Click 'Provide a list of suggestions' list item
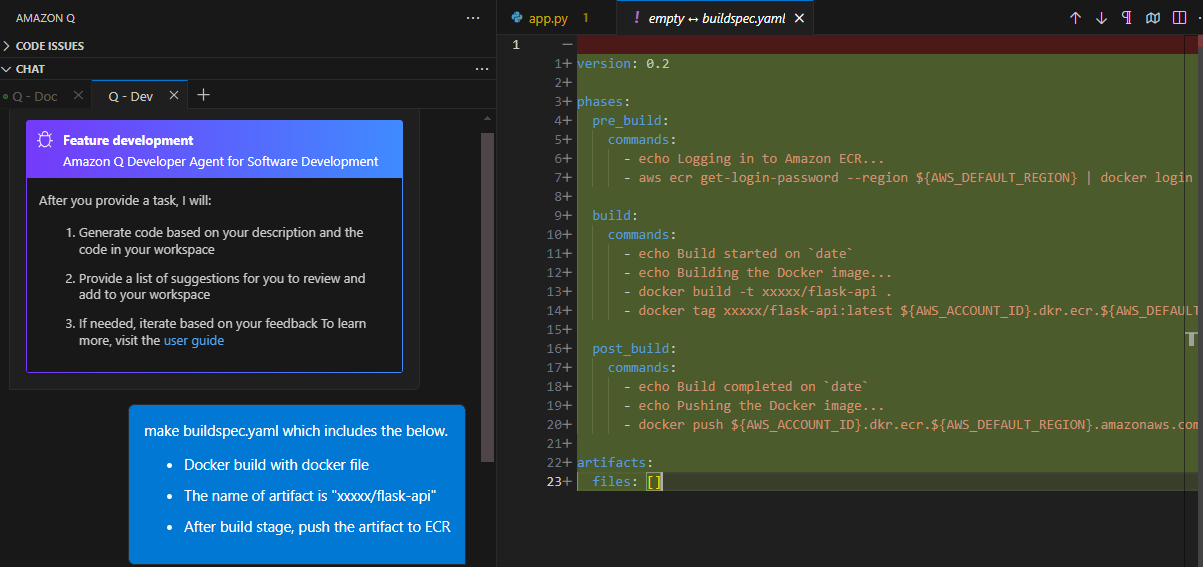 coord(222,286)
